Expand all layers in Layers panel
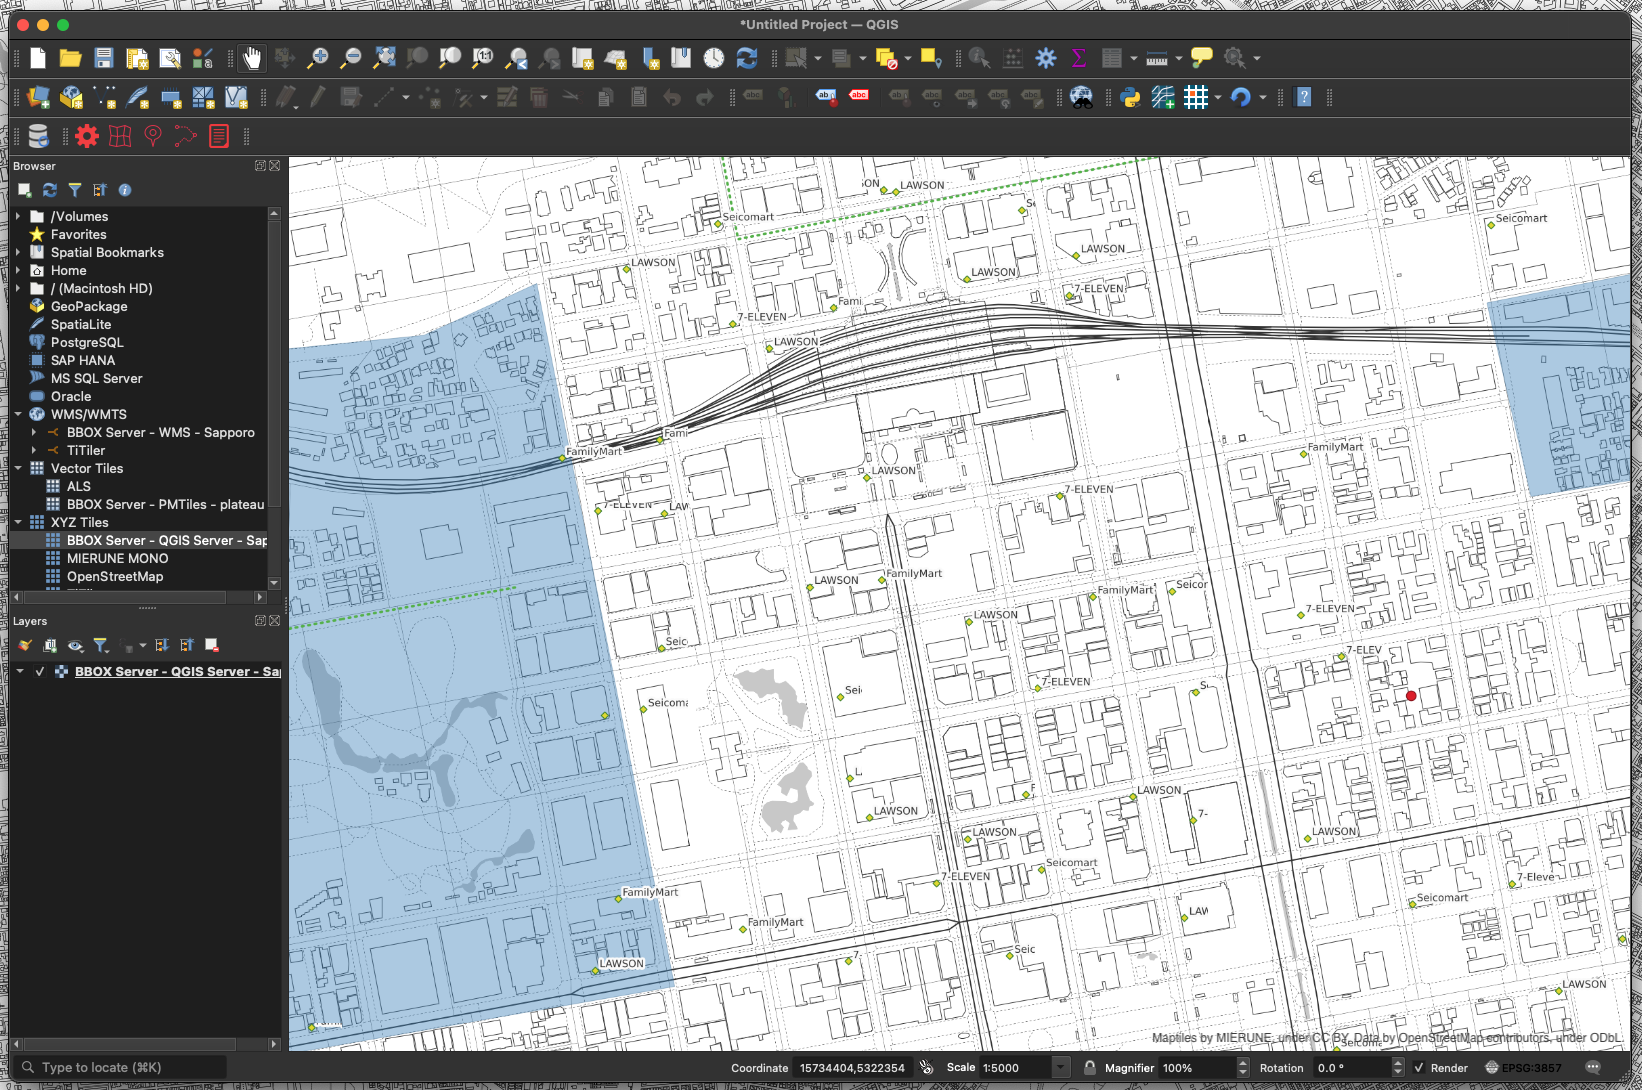 click(x=162, y=646)
